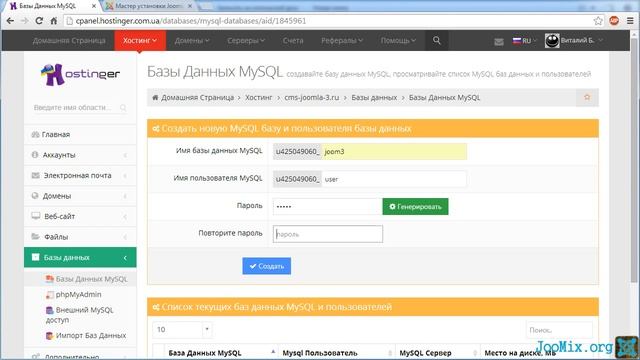Click Хостинг breadcrumb link

[x=258, y=98]
